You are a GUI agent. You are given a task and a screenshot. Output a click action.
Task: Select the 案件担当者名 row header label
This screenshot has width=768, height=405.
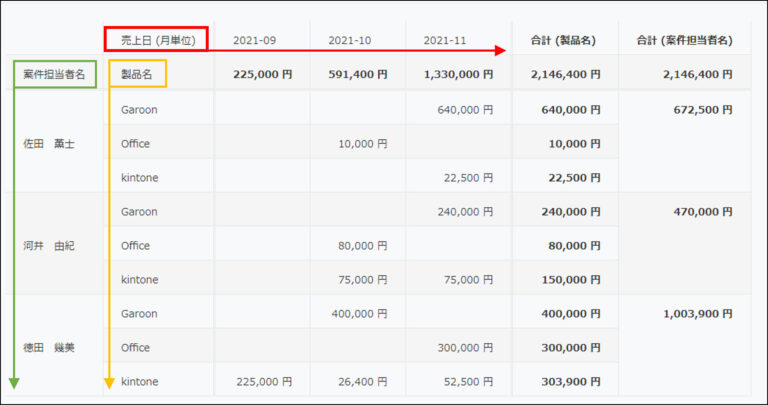pyautogui.click(x=54, y=74)
